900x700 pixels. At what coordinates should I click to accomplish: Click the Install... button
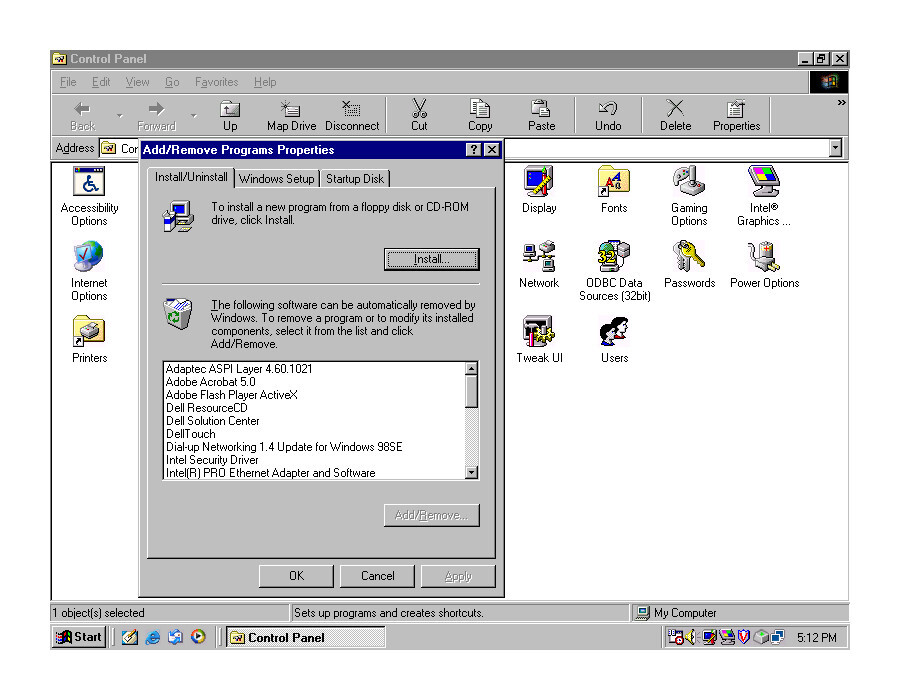click(x=432, y=259)
